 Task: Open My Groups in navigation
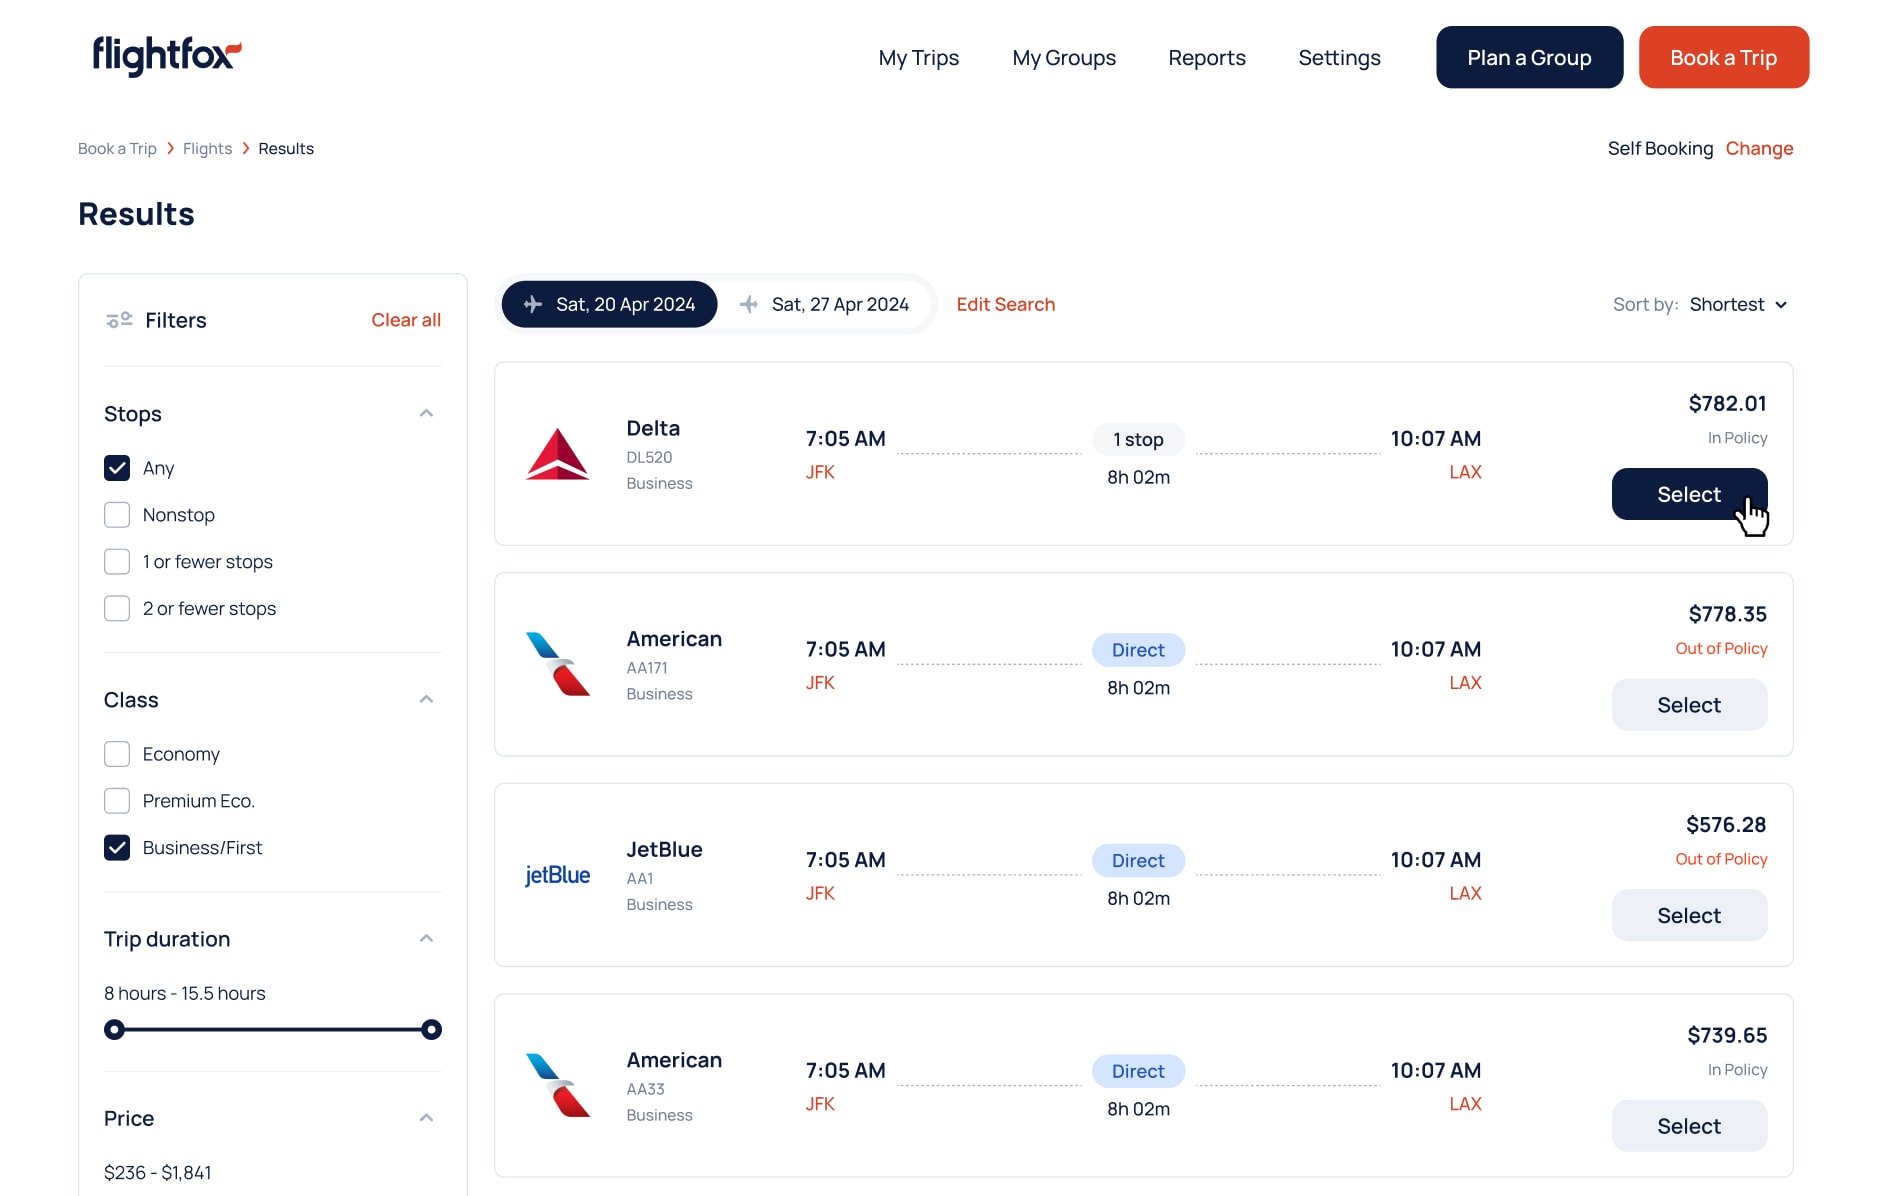1064,58
